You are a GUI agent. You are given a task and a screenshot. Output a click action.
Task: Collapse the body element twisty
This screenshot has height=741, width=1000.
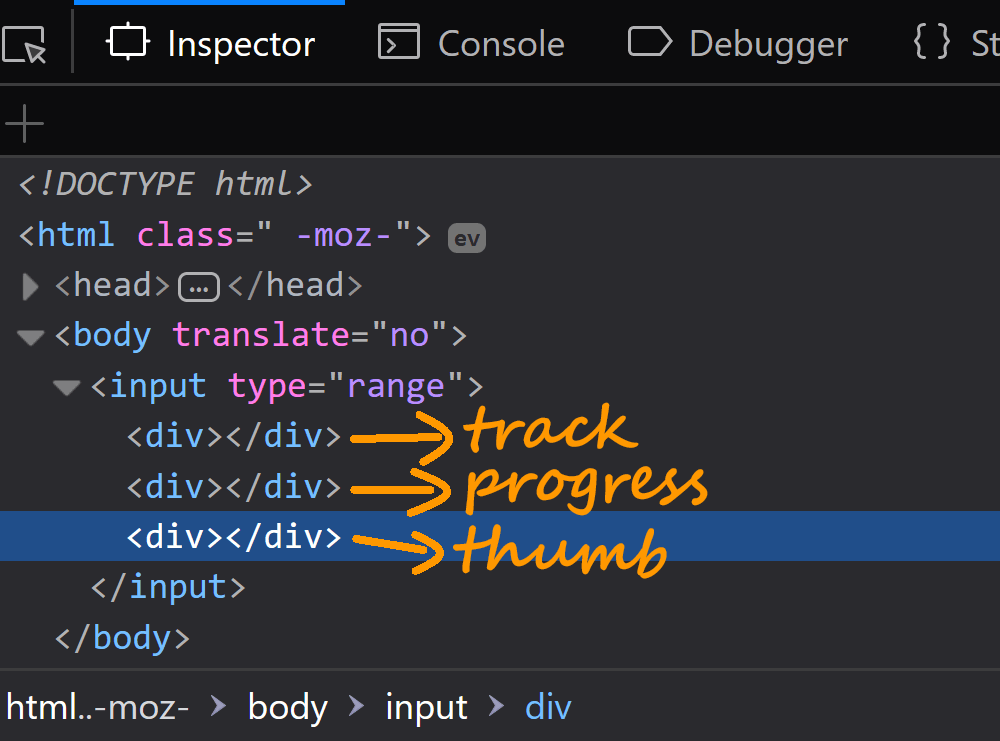point(31,337)
